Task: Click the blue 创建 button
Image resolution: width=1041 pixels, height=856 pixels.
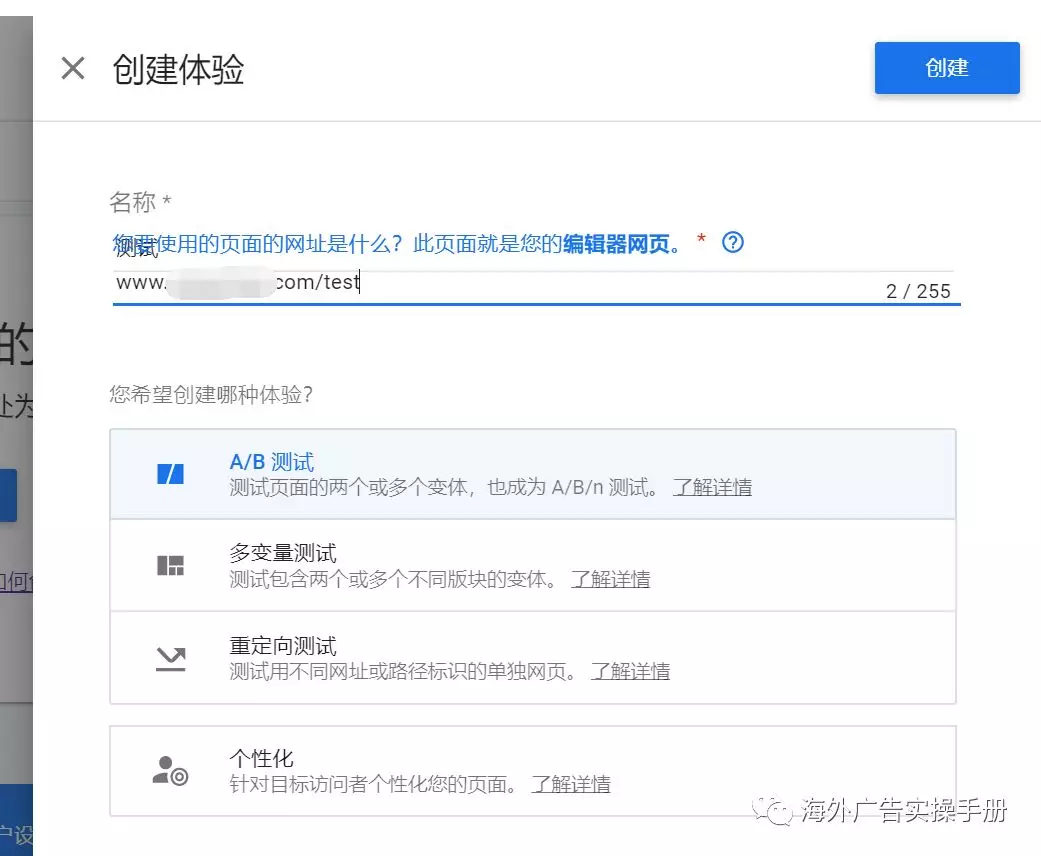Action: 946,68
